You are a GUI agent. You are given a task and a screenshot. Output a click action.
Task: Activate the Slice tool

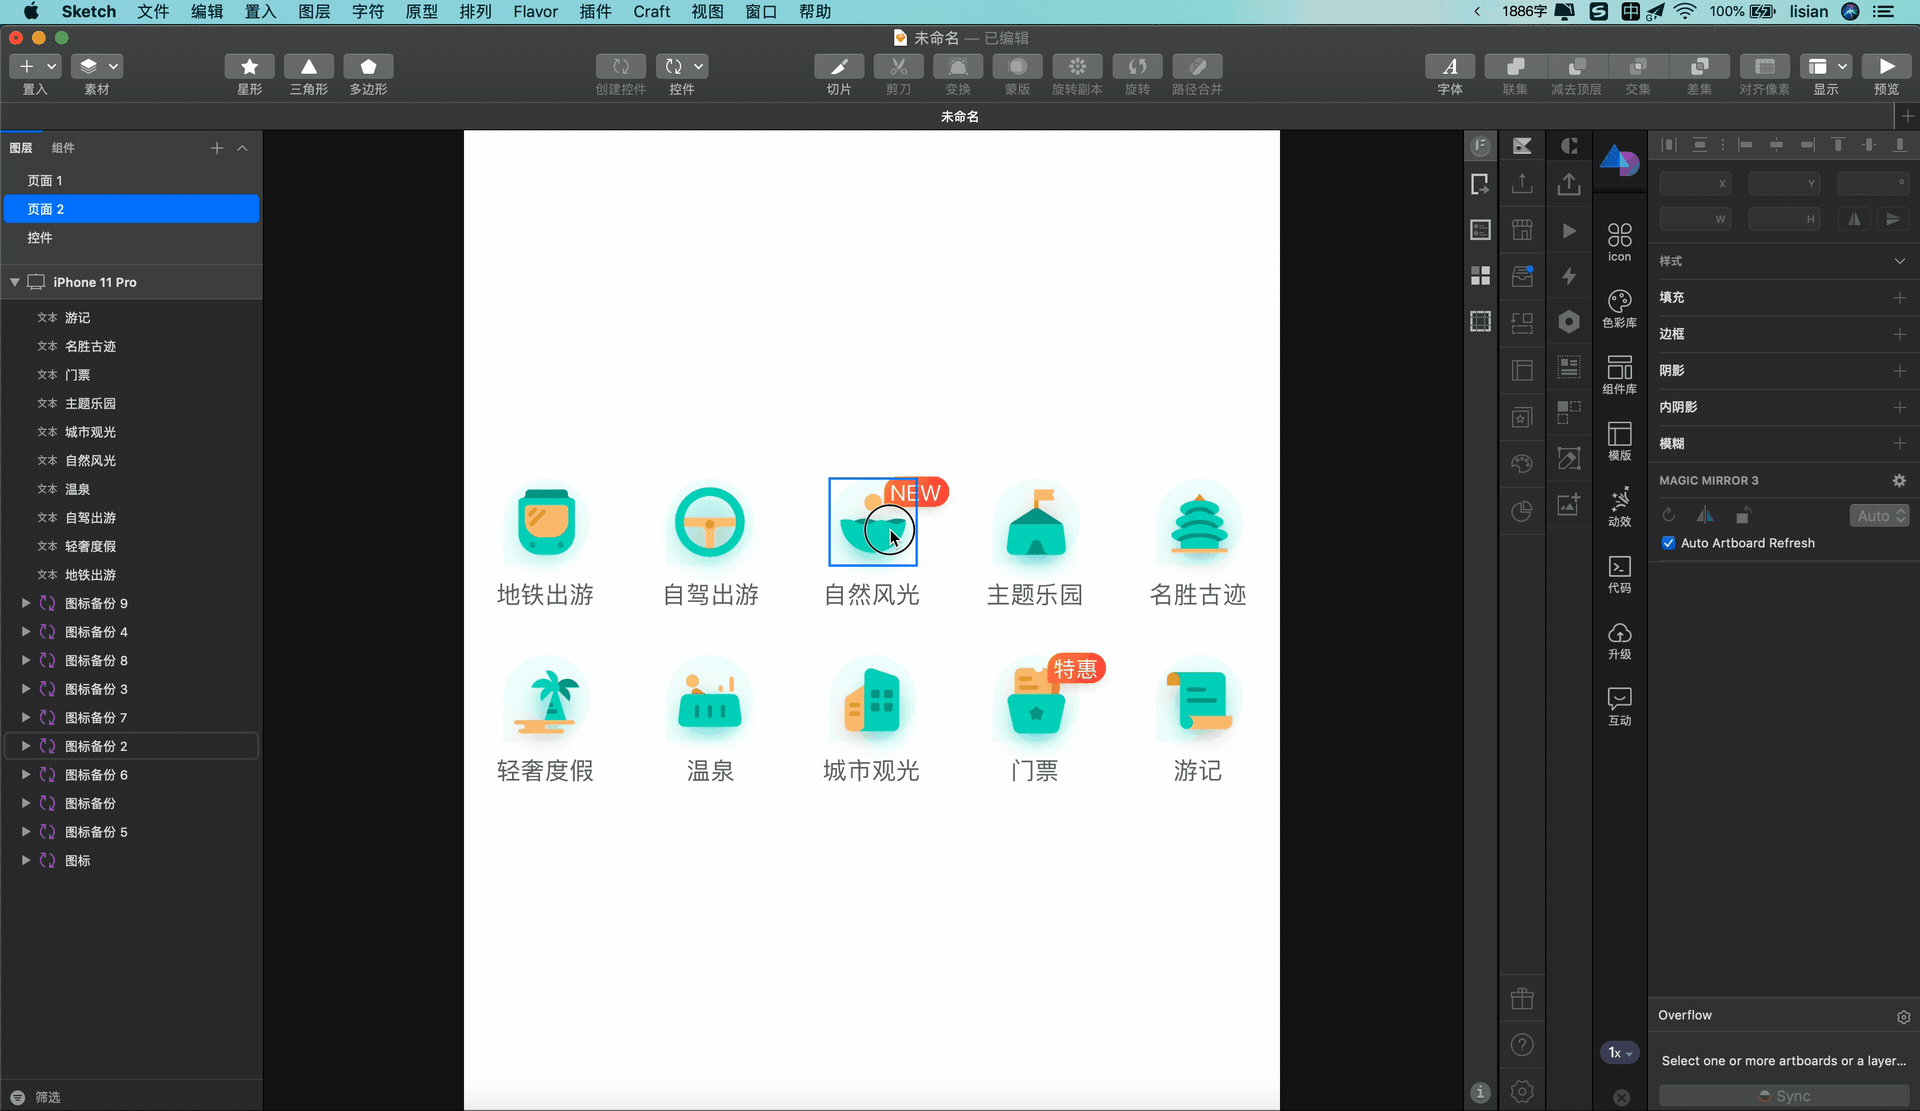click(x=838, y=67)
